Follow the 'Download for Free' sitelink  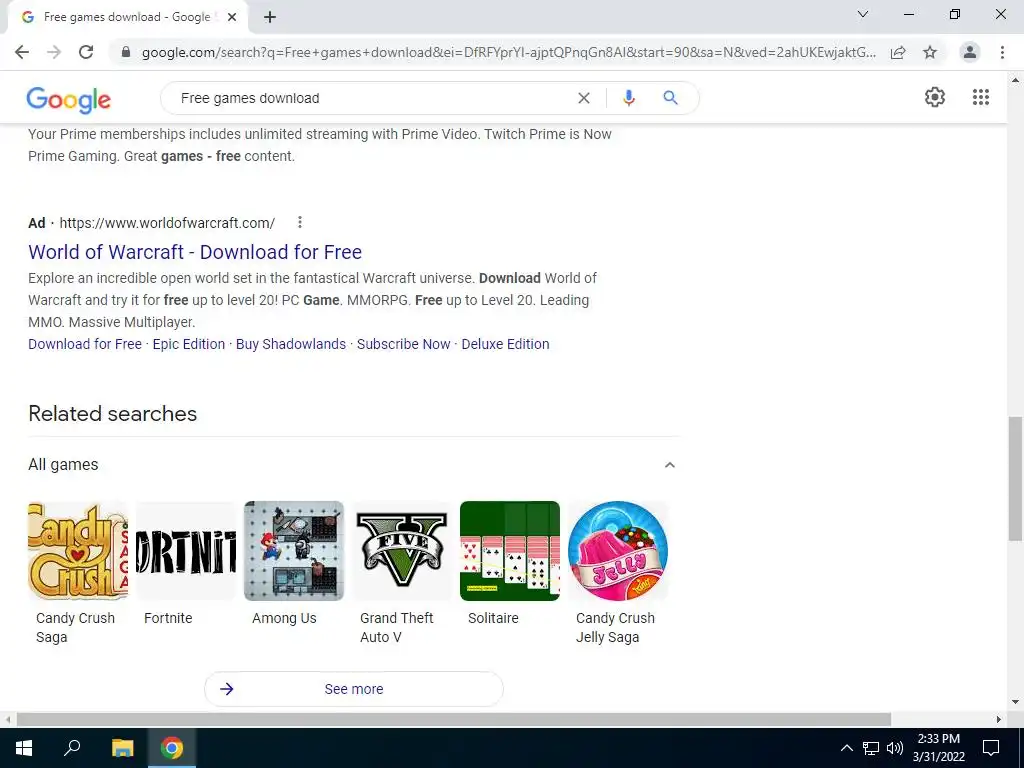coord(85,344)
